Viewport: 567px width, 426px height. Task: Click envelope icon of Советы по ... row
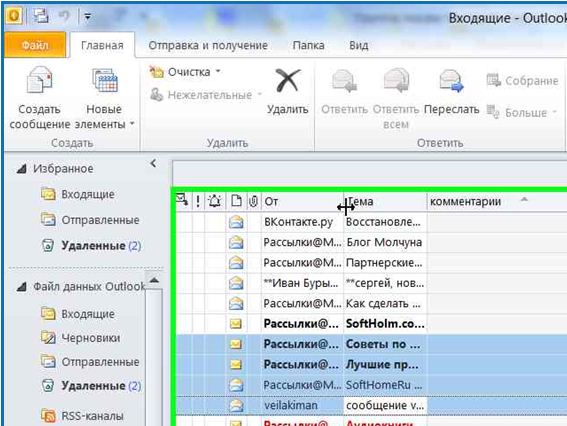coord(236,344)
